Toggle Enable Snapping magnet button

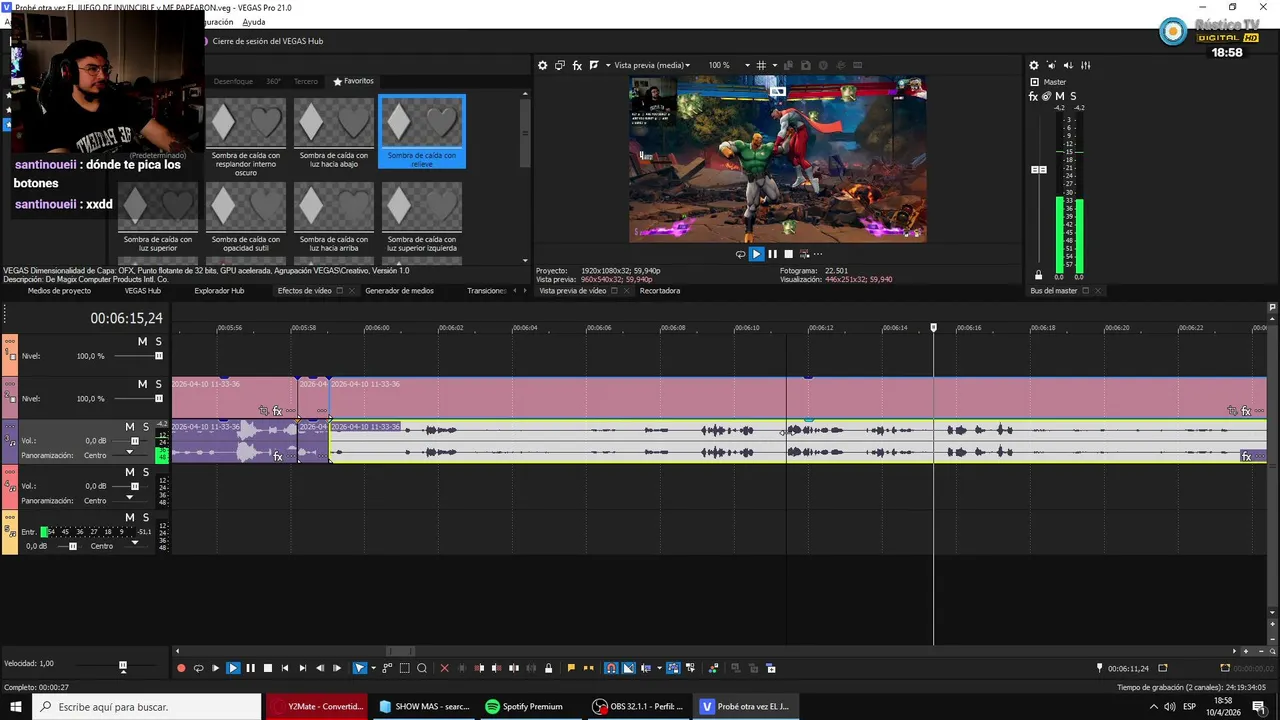pos(611,668)
